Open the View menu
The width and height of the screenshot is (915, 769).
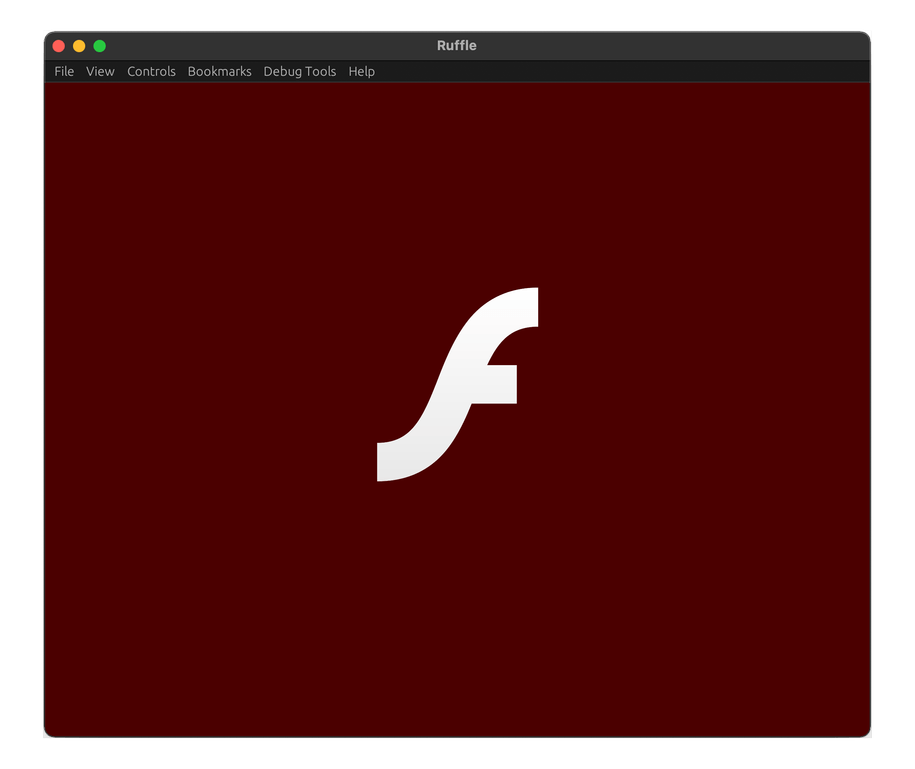coord(99,71)
